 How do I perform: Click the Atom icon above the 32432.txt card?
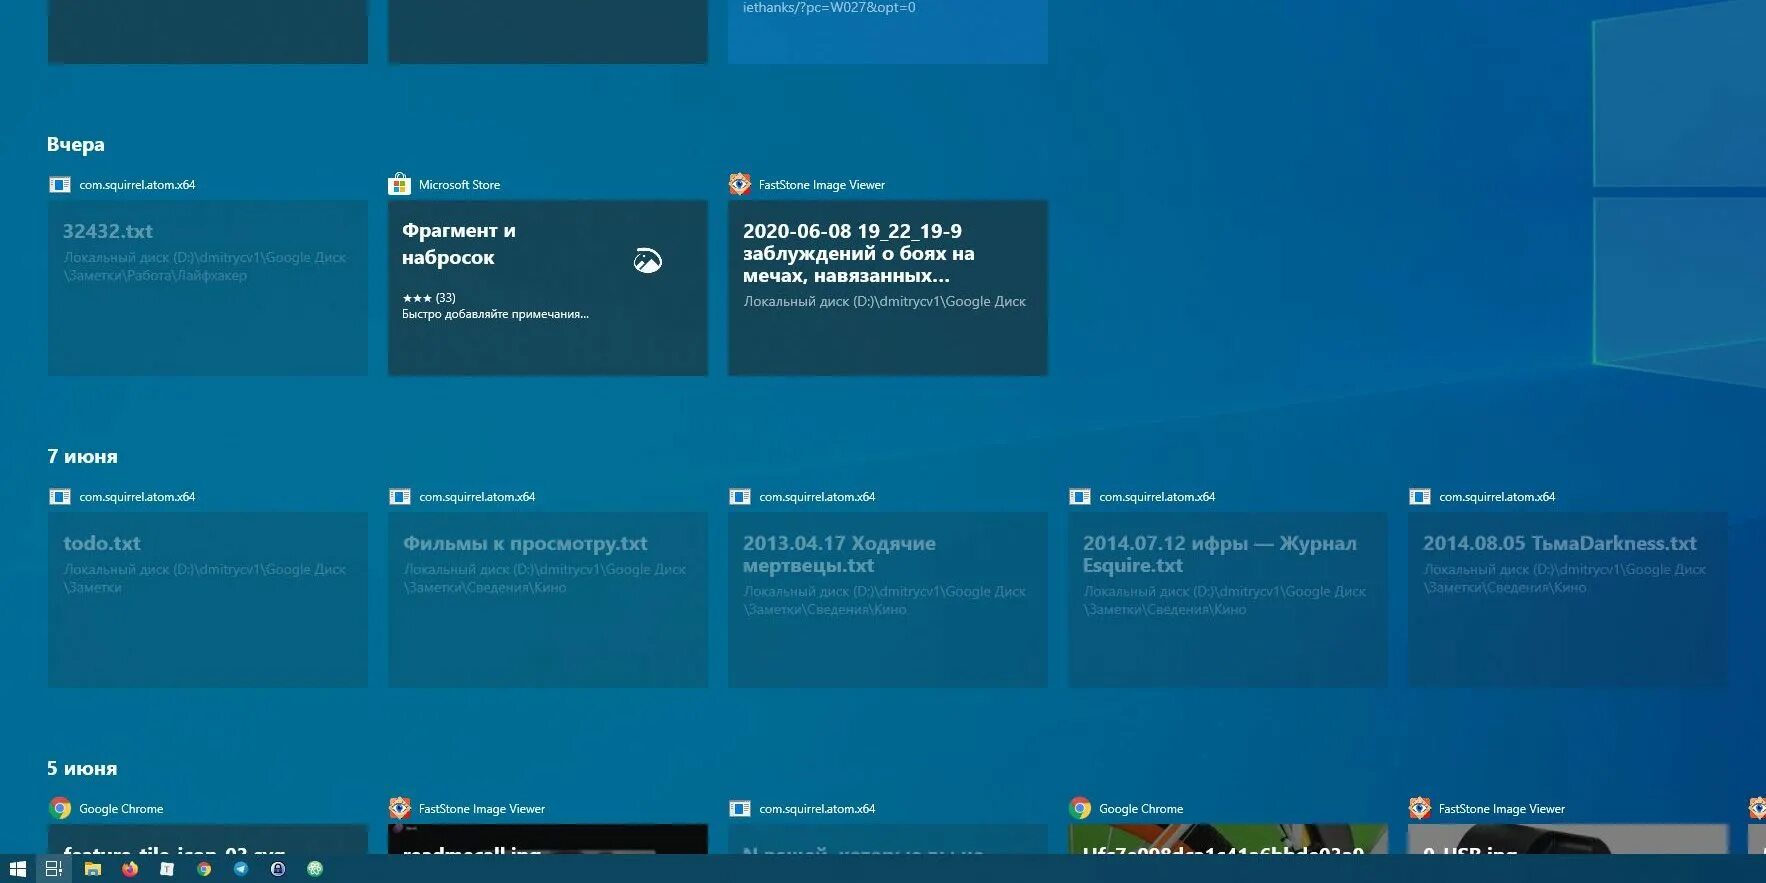[60, 184]
